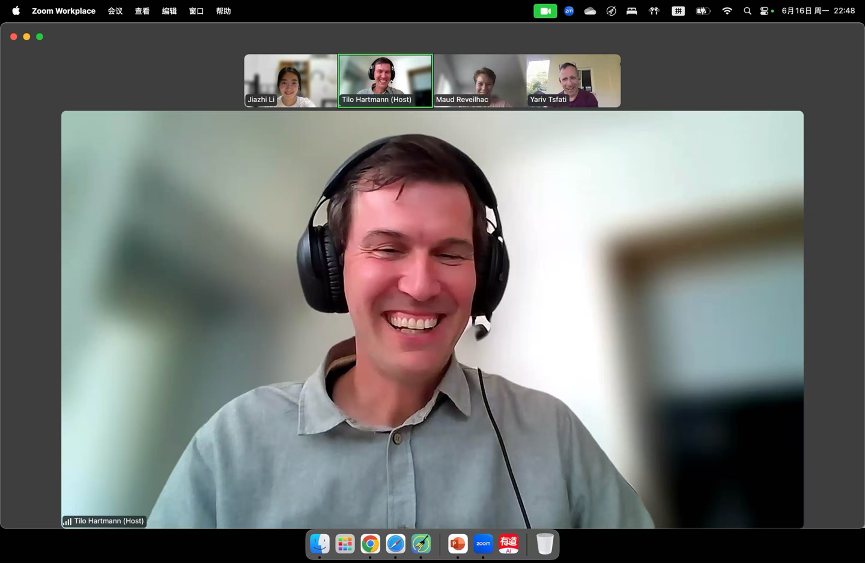866x564 pixels.
Task: Open the 查看 menu
Action: pos(142,11)
